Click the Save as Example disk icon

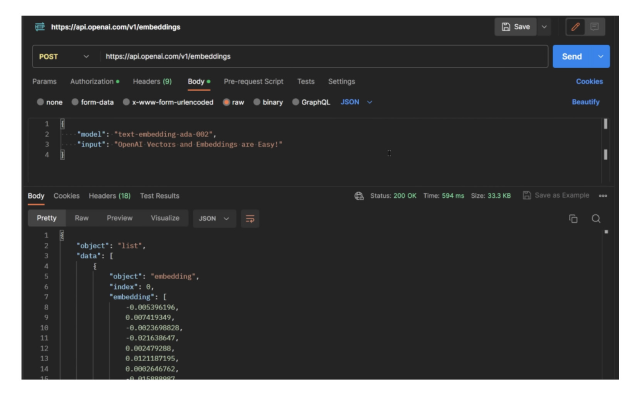pos(527,195)
